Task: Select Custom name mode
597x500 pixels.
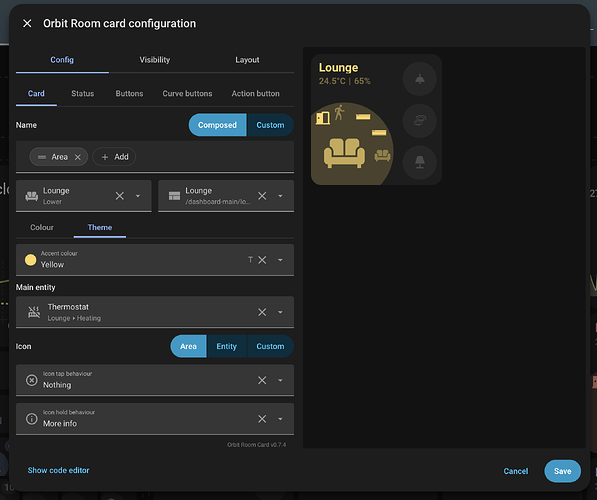Action: click(270, 125)
